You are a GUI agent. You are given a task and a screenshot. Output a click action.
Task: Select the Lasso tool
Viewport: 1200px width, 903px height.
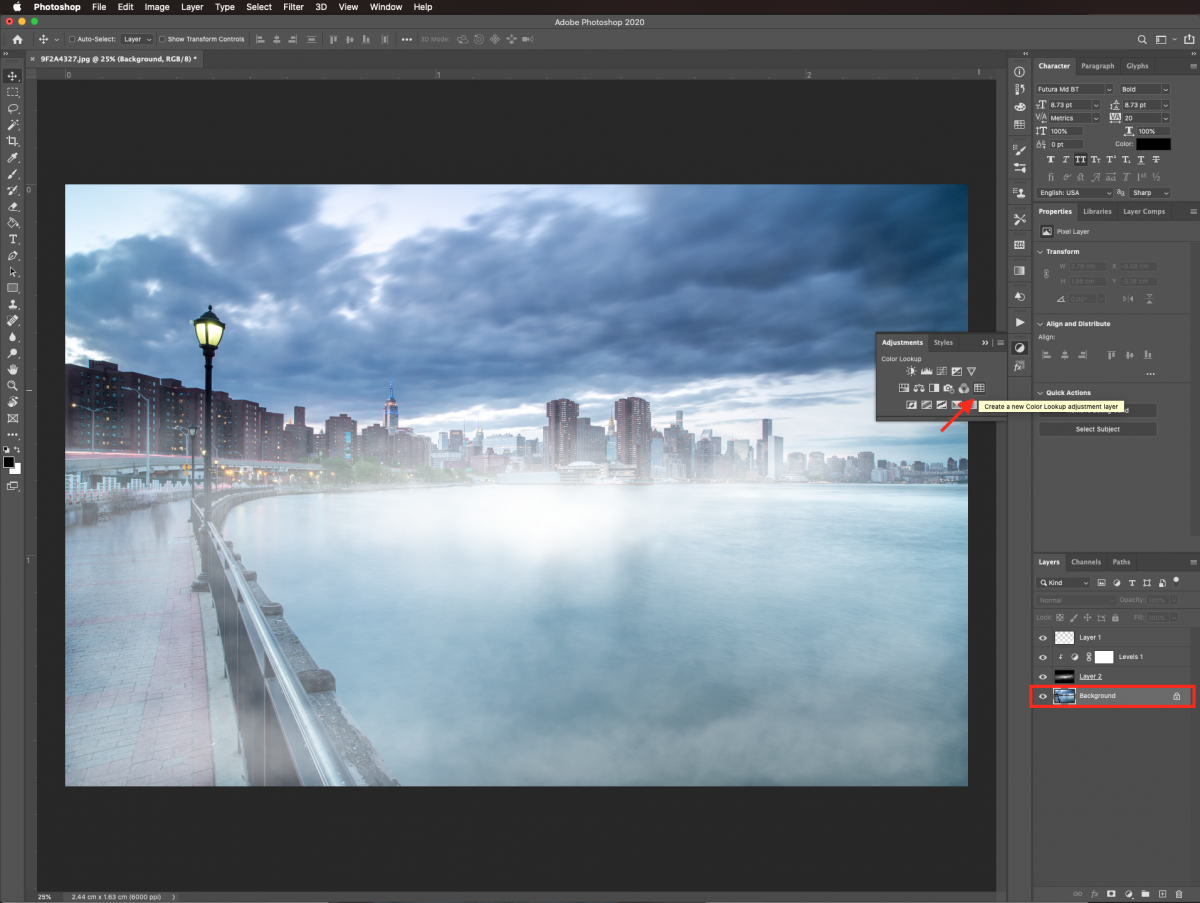[13, 108]
